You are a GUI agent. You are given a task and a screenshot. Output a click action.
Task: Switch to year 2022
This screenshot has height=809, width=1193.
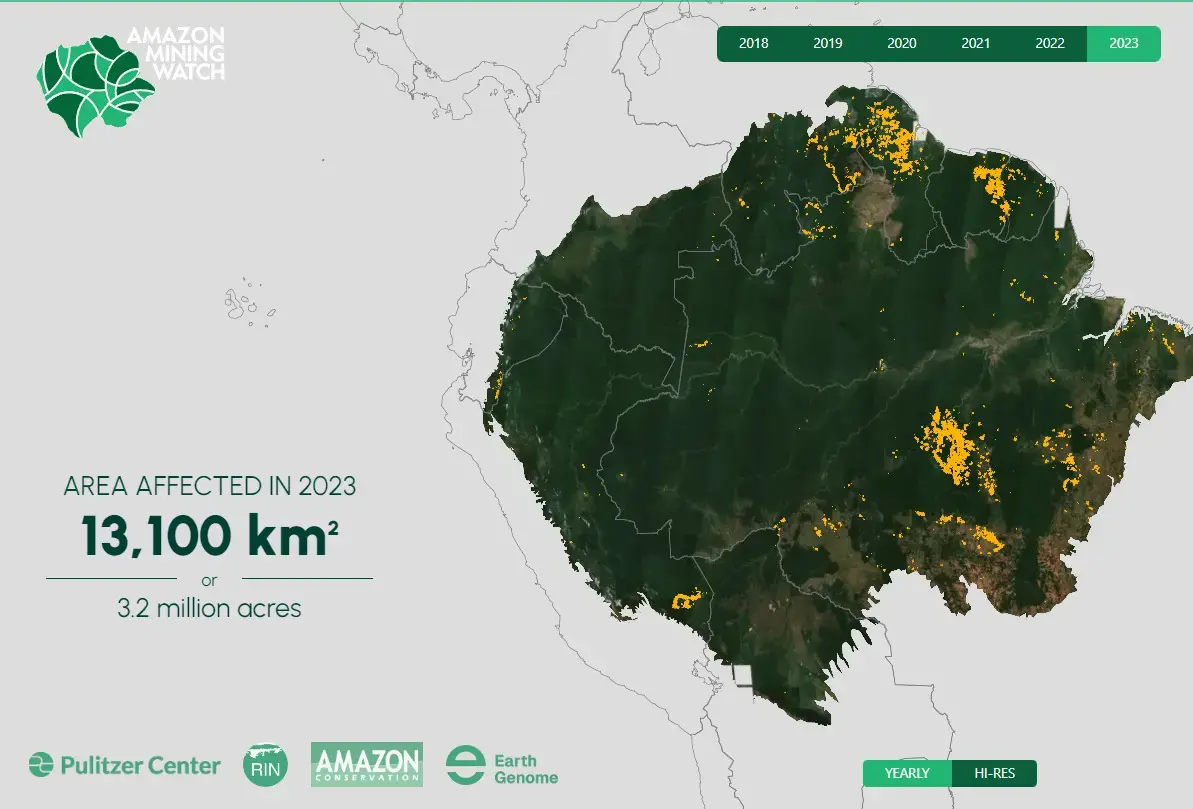point(1049,44)
